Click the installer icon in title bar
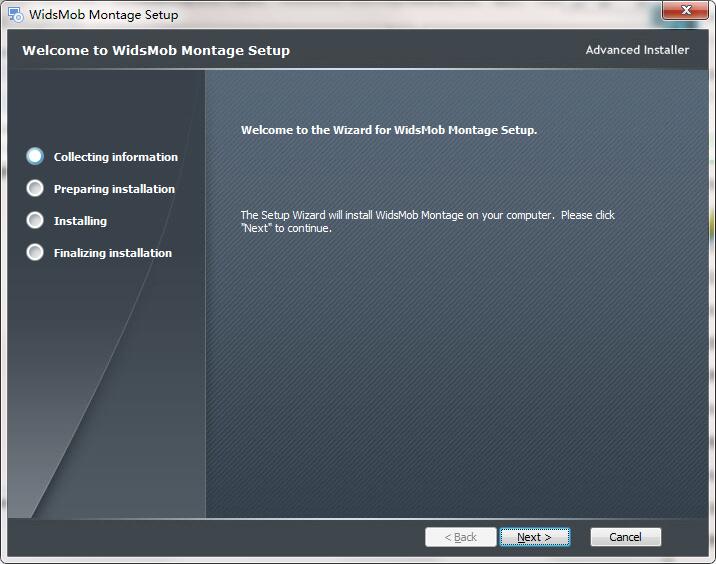 [x=16, y=15]
